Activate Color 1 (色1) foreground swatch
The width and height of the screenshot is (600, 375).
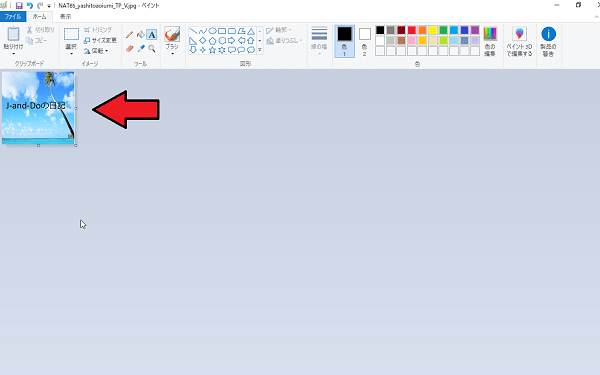click(x=344, y=41)
